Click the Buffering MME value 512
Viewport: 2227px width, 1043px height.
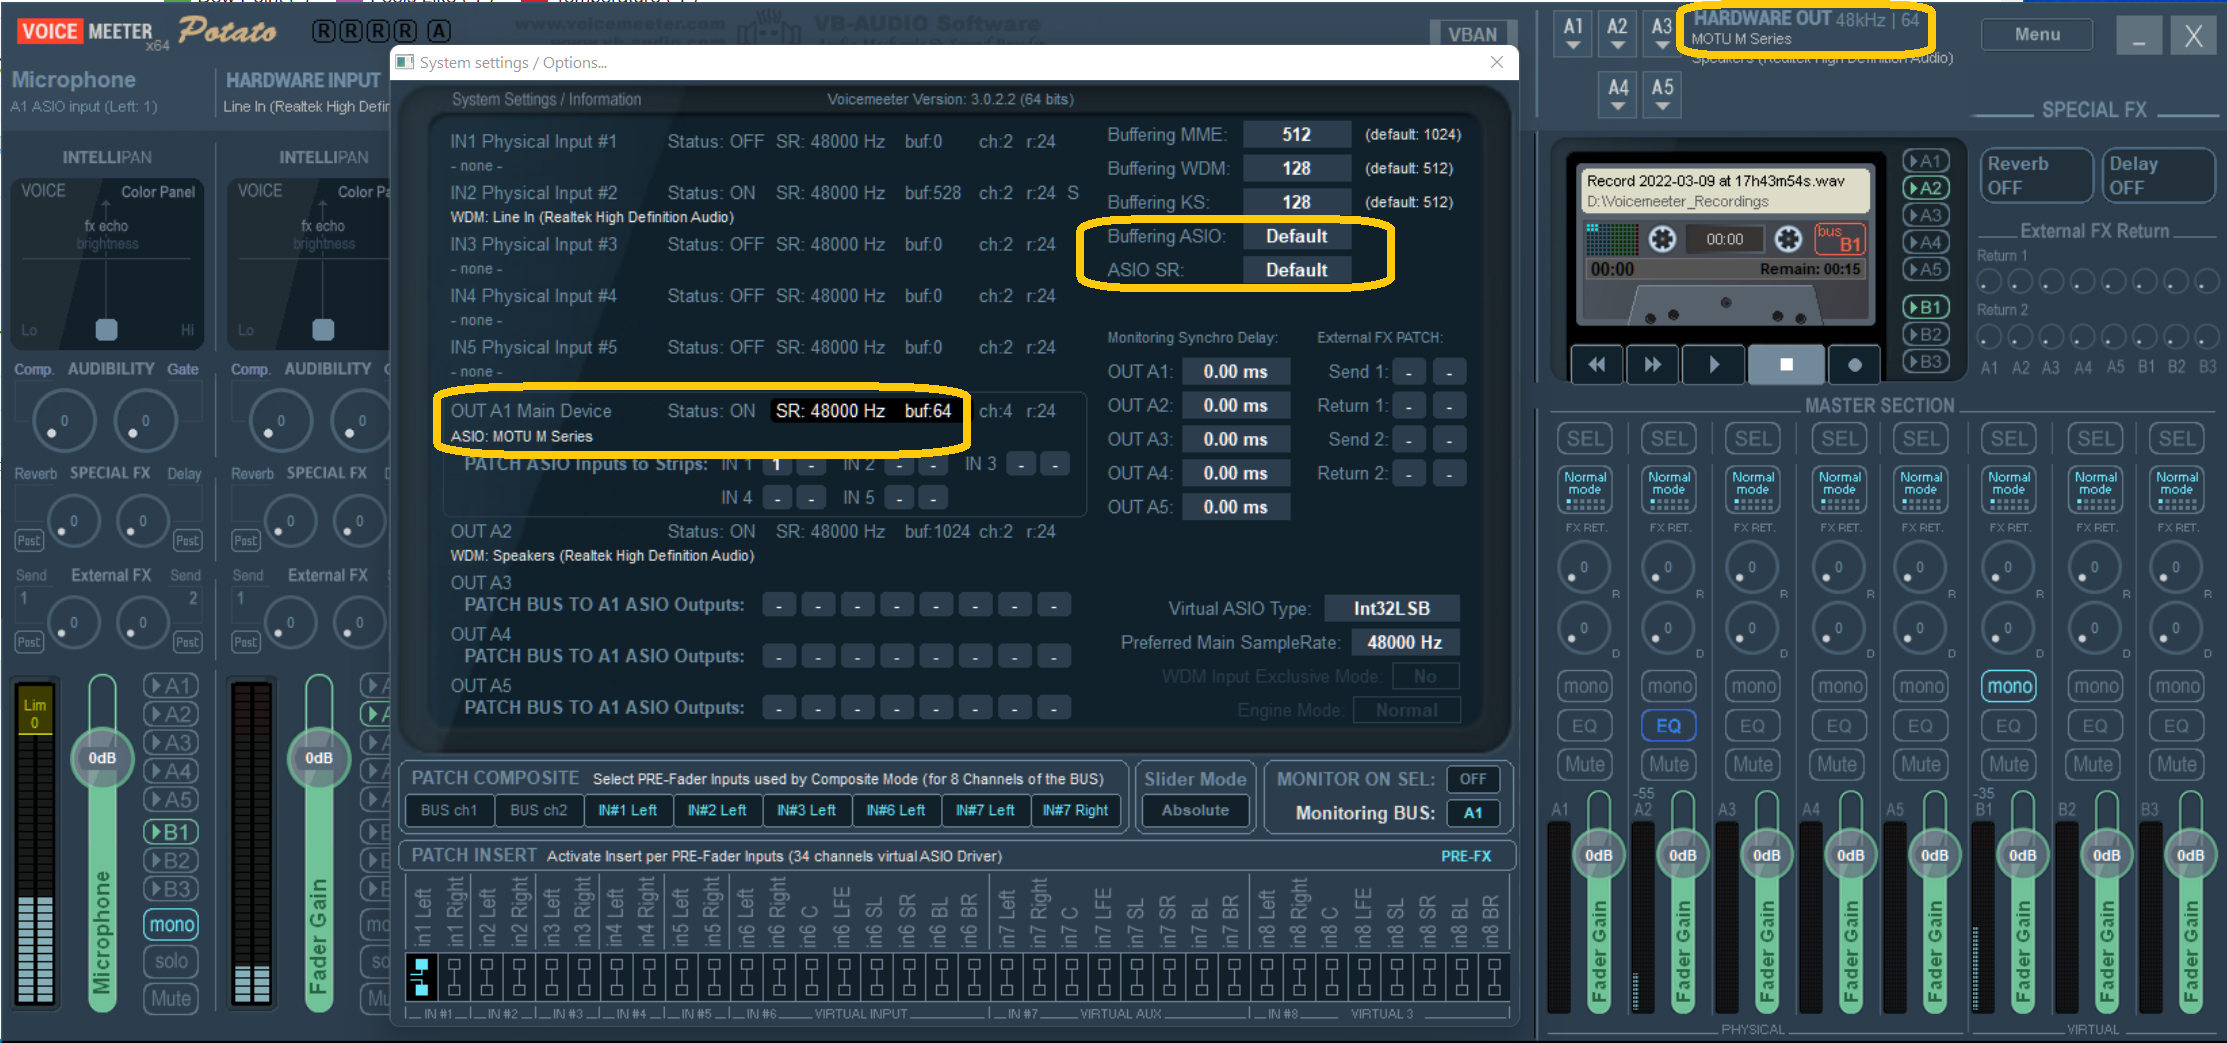tap(1296, 135)
